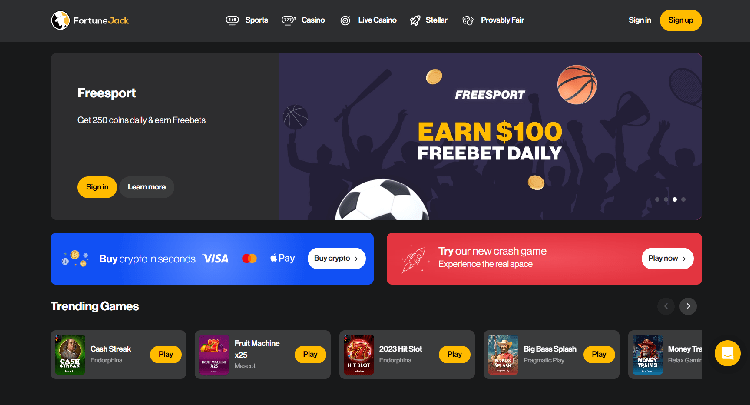Click Play now on crash game banner
750x405 pixels.
(667, 258)
